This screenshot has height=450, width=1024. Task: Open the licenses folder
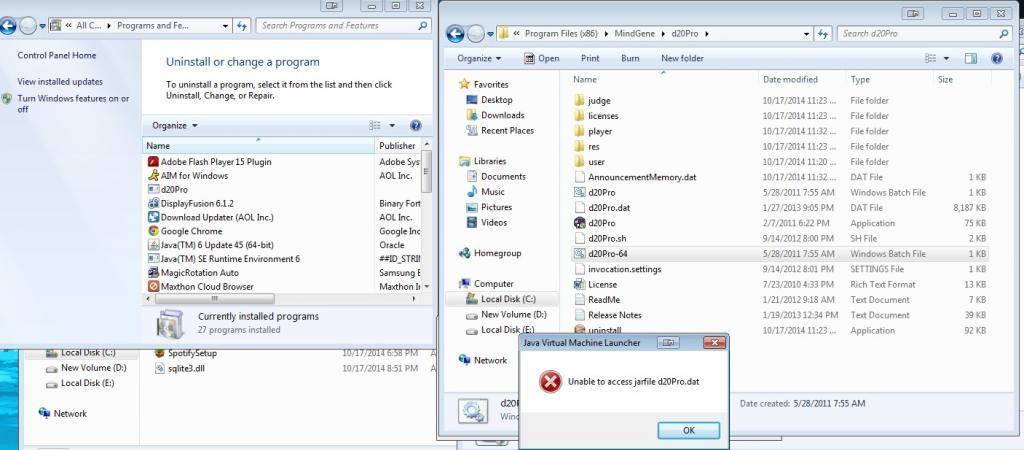603,116
